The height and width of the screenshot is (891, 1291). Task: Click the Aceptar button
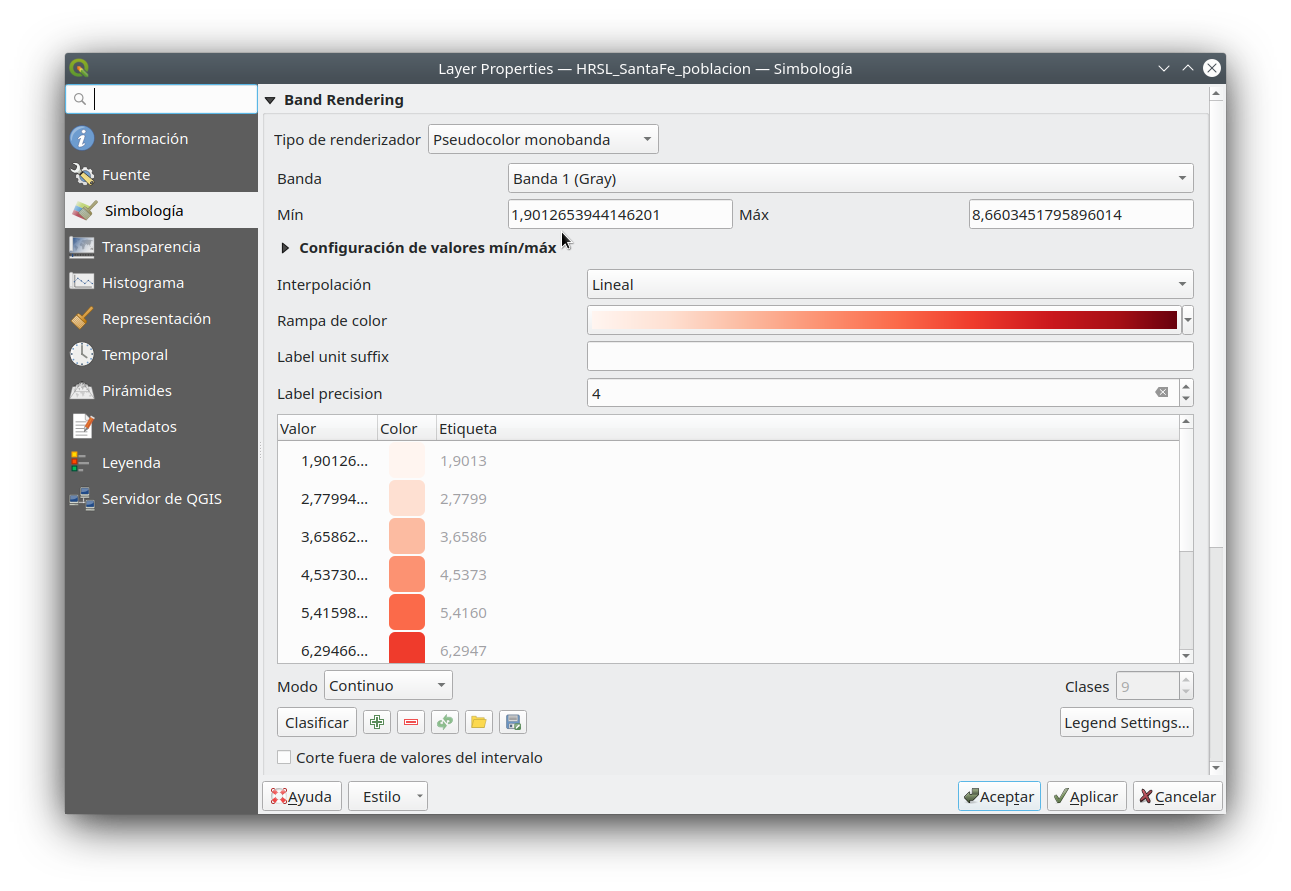999,797
